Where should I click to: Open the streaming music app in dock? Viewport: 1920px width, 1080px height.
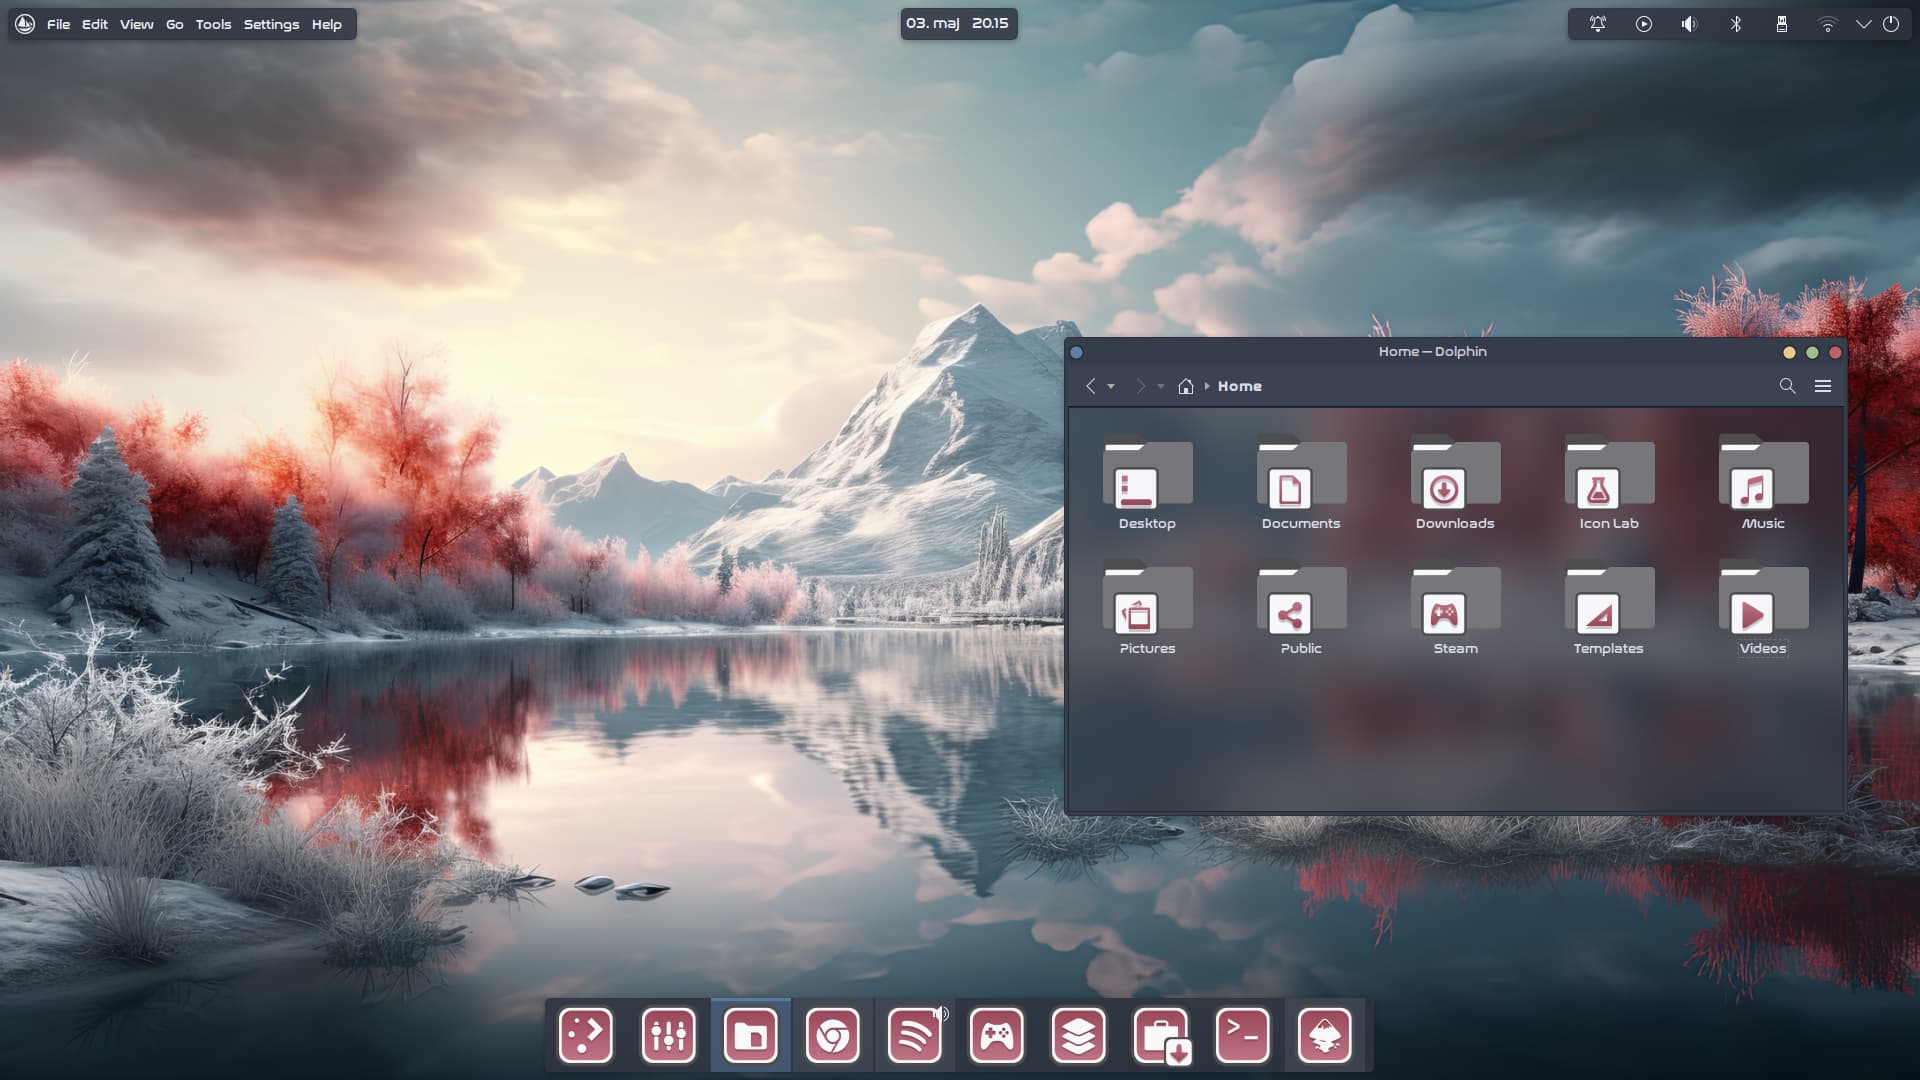point(914,1035)
